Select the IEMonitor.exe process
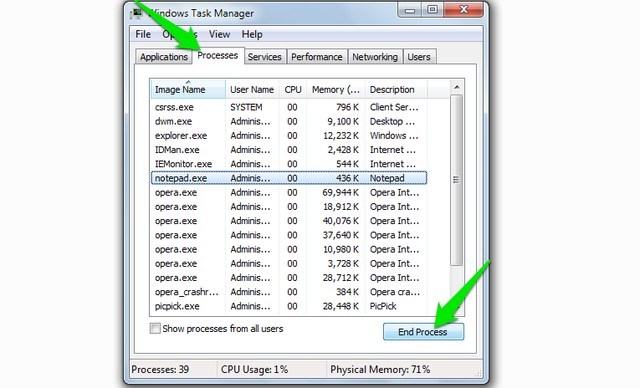Viewport: 640px width, 388px height. [x=289, y=164]
